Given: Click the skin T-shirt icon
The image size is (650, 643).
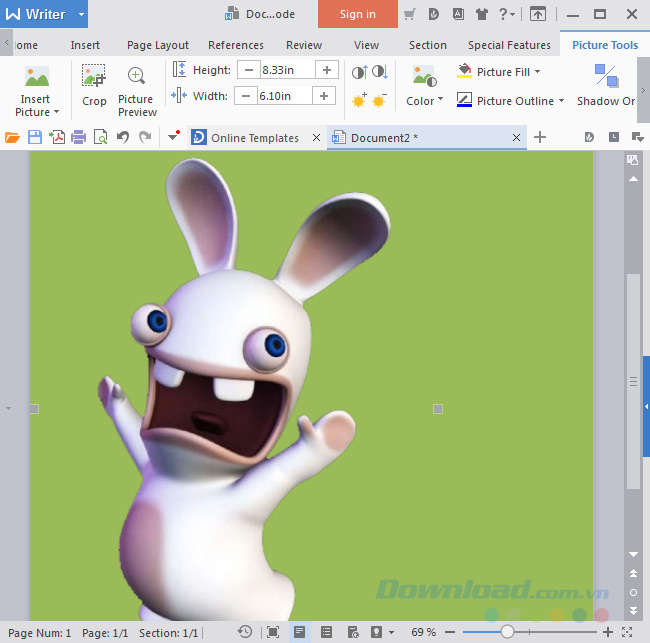Looking at the screenshot, I should (x=481, y=15).
